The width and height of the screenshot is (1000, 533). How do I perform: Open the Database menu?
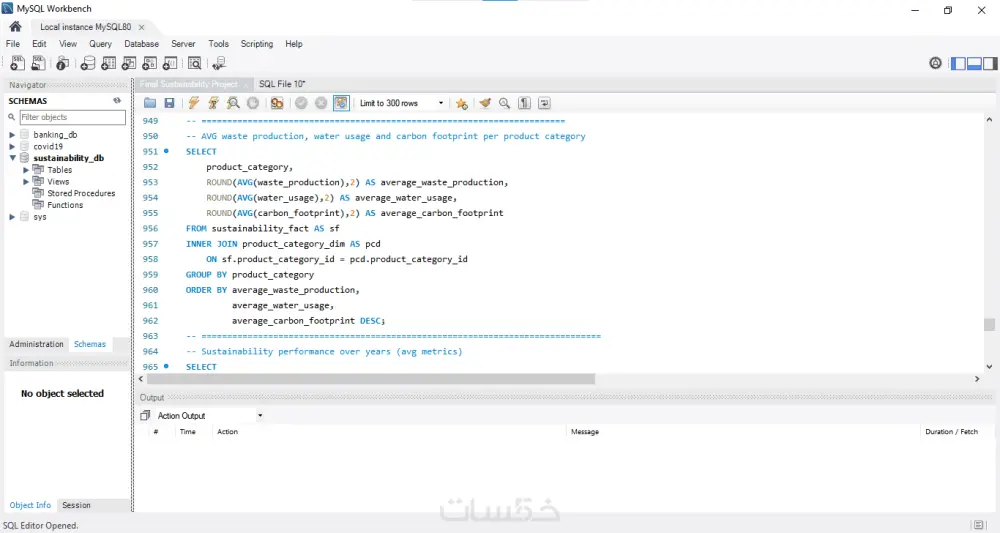[x=142, y=44]
